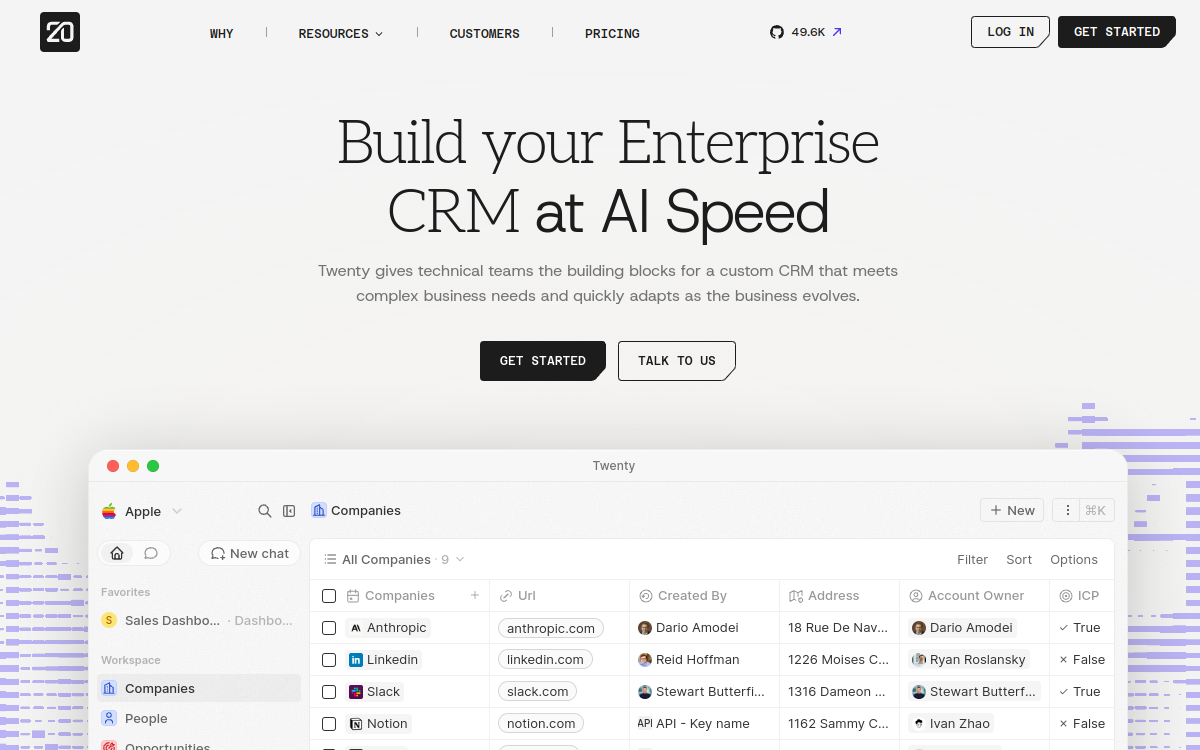This screenshot has height=750, width=1200.
Task: Click the Stewart Butterfield account owner chip
Action: pos(974,692)
